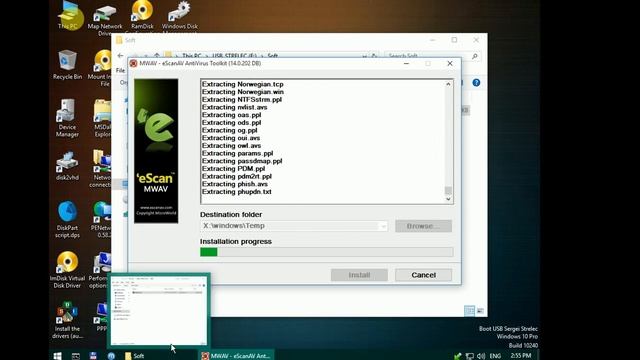Click the Browse... button
This screenshot has width=640, height=360.
tap(423, 226)
